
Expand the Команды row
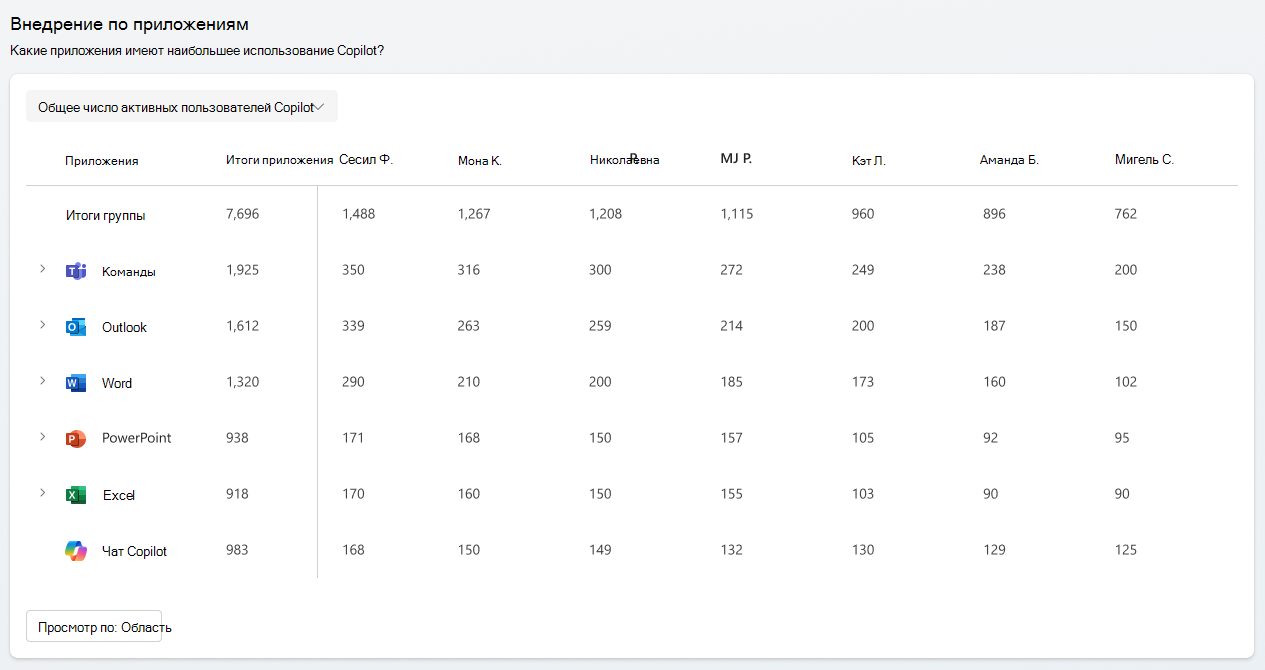(42, 269)
